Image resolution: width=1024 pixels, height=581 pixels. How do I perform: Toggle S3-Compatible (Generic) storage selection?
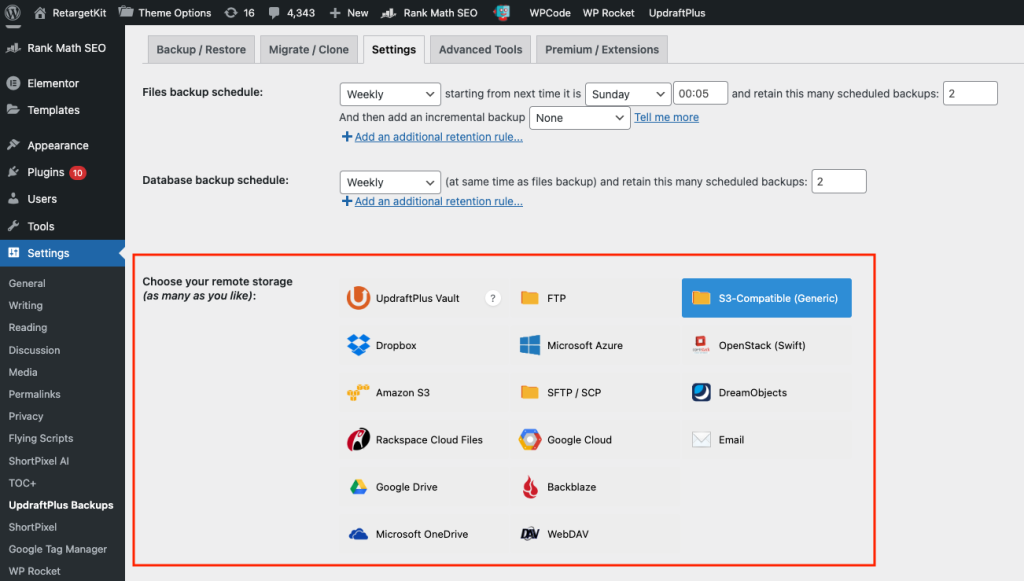click(x=767, y=298)
